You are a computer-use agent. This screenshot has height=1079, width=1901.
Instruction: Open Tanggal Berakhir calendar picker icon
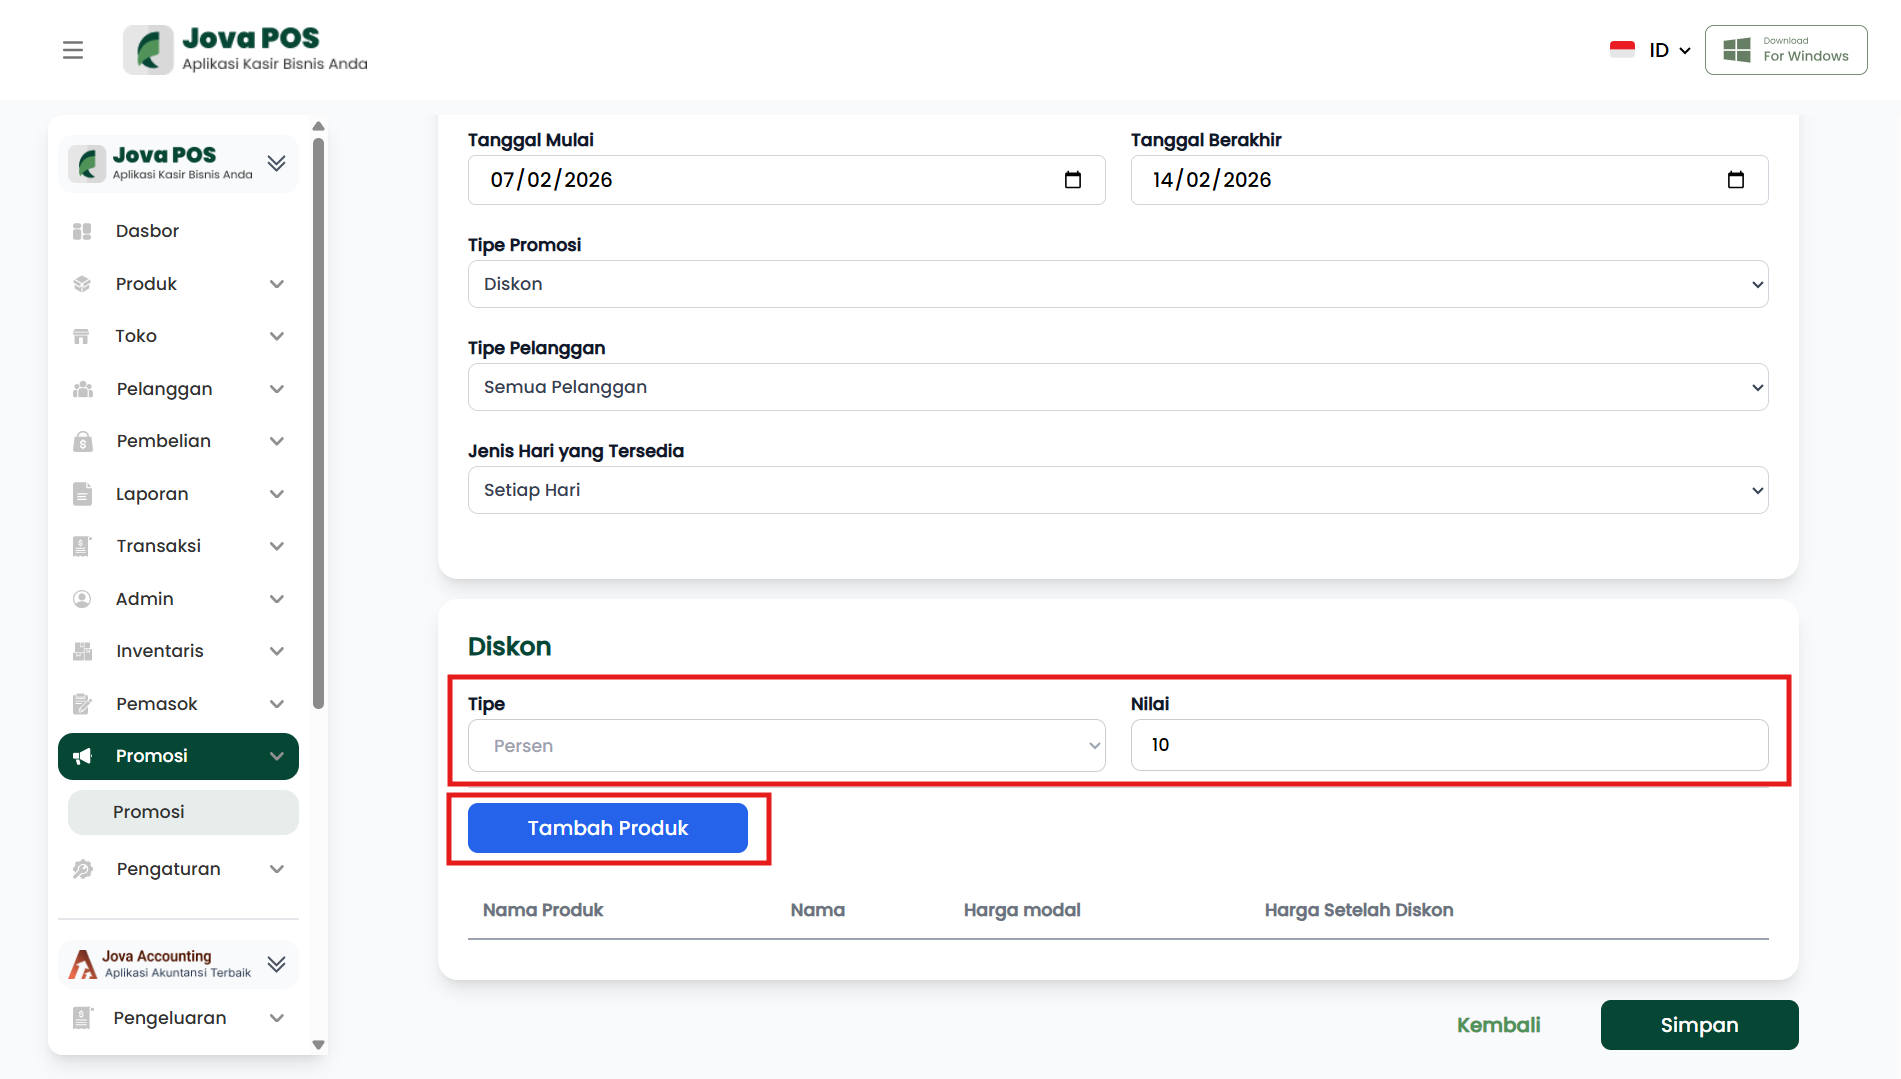pyautogui.click(x=1735, y=180)
